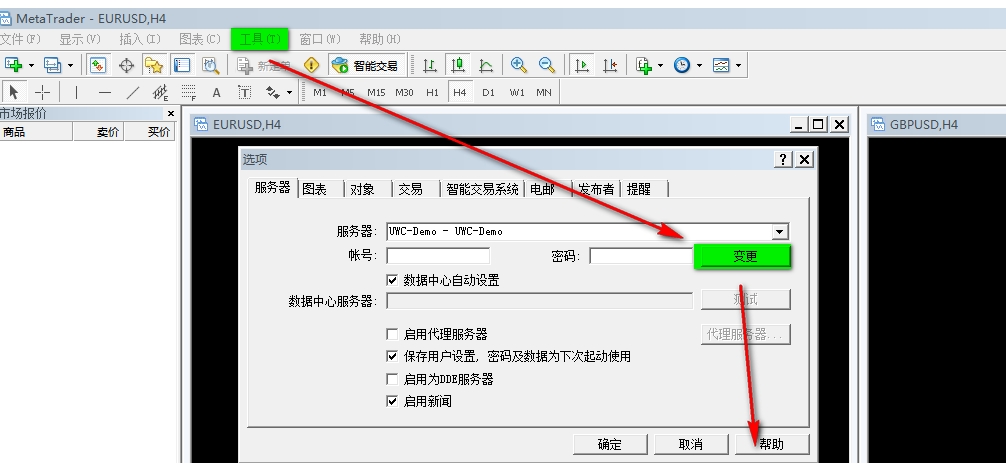
Task: Open the 文件(F) menu
Action: pos(20,39)
